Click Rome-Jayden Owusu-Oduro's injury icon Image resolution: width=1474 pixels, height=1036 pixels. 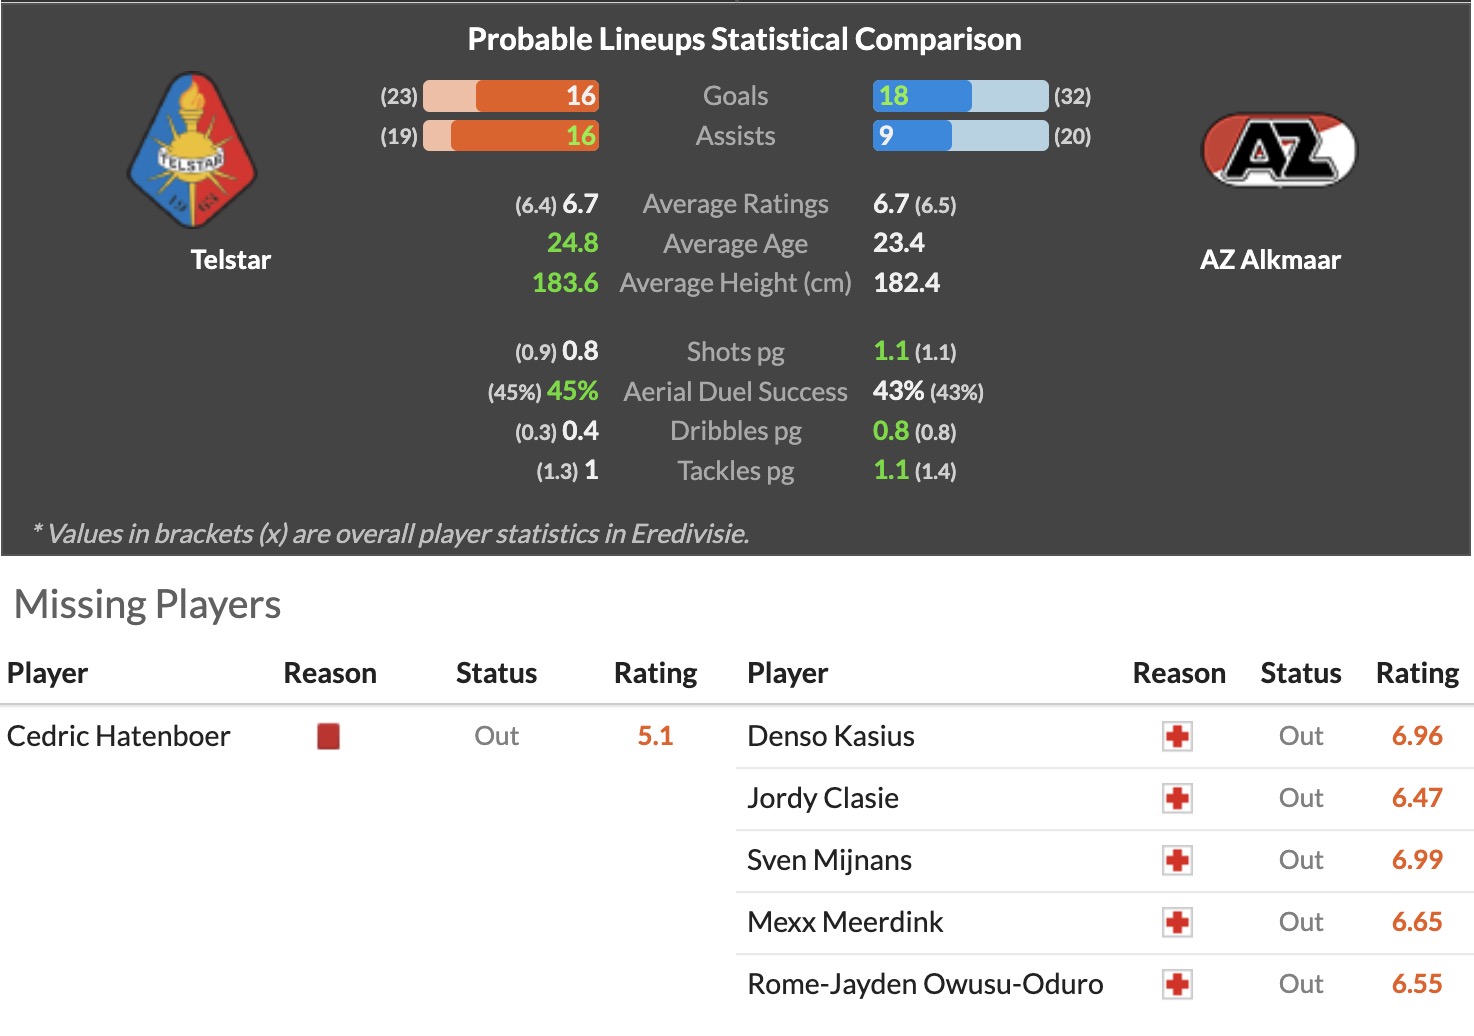pos(1177,985)
